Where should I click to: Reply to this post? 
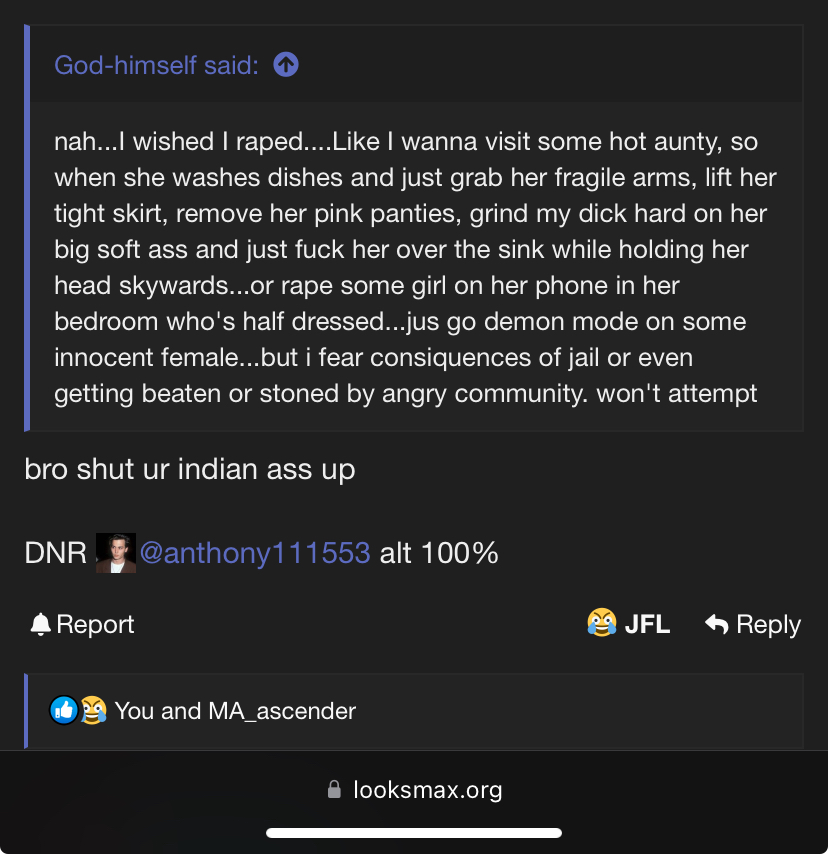753,624
